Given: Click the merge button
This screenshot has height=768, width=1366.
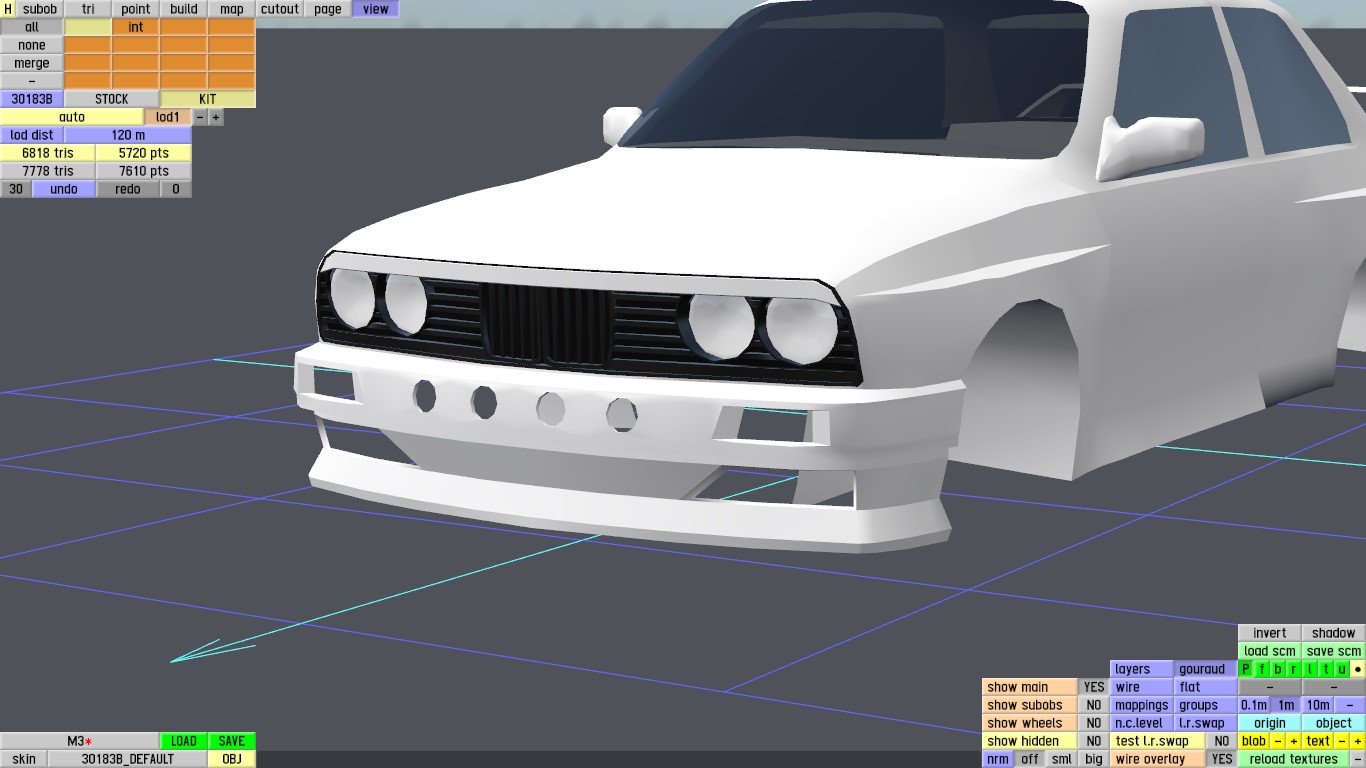Looking at the screenshot, I should [x=32, y=63].
